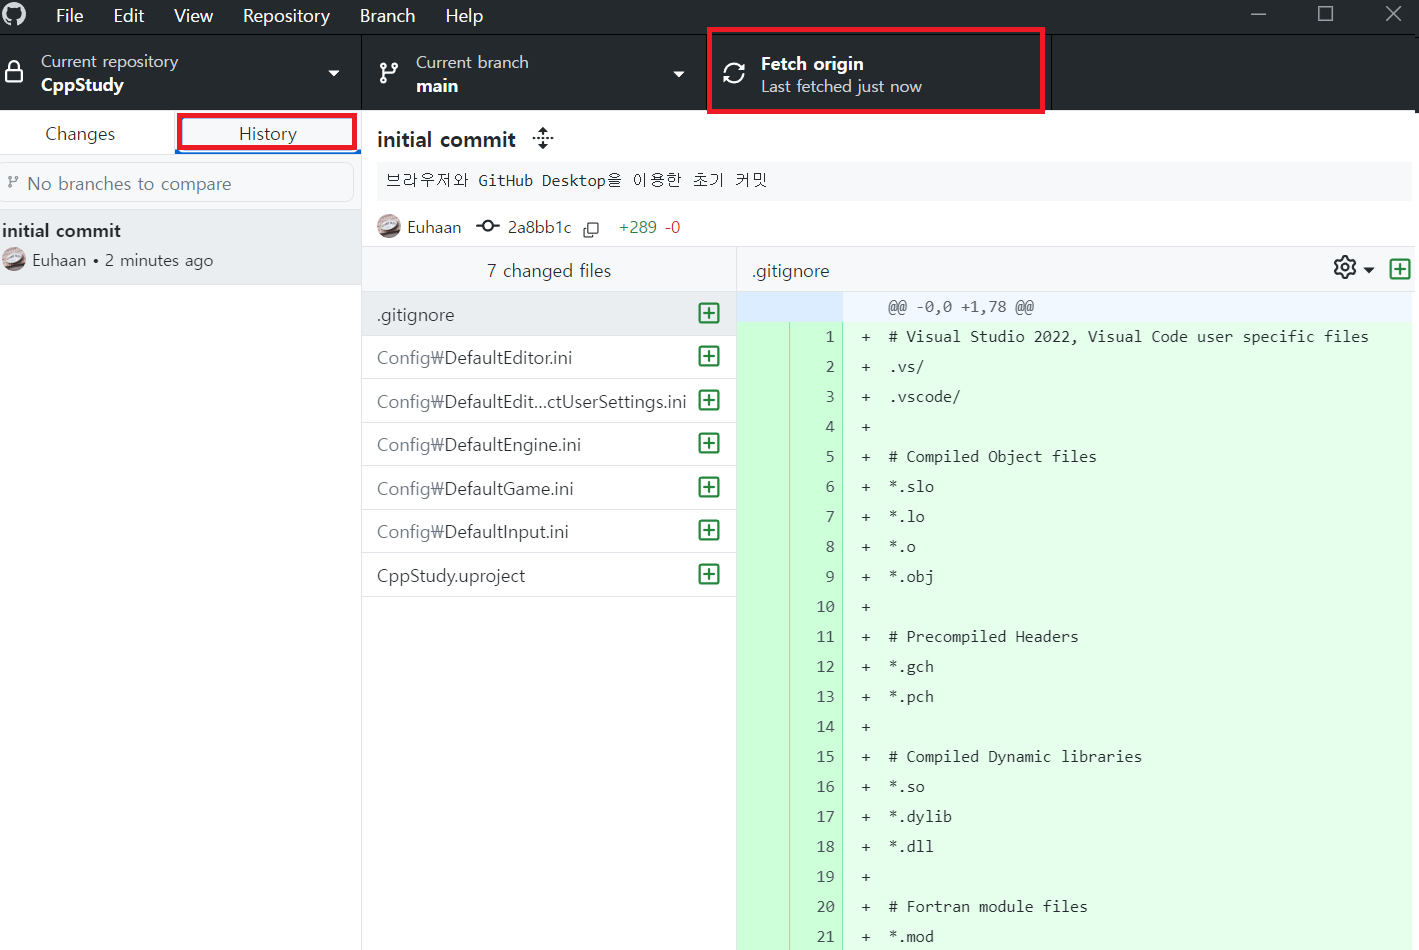This screenshot has height=950, width=1419.
Task: Click the .gitignore diff header title
Action: coord(790,270)
